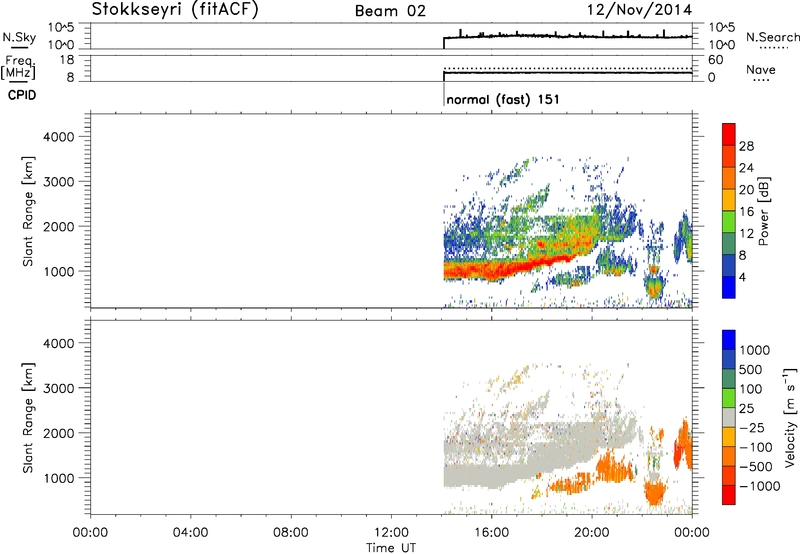Click the 28 value on power scale
Image resolution: width=800 pixels, height=554 pixels.
746,146
